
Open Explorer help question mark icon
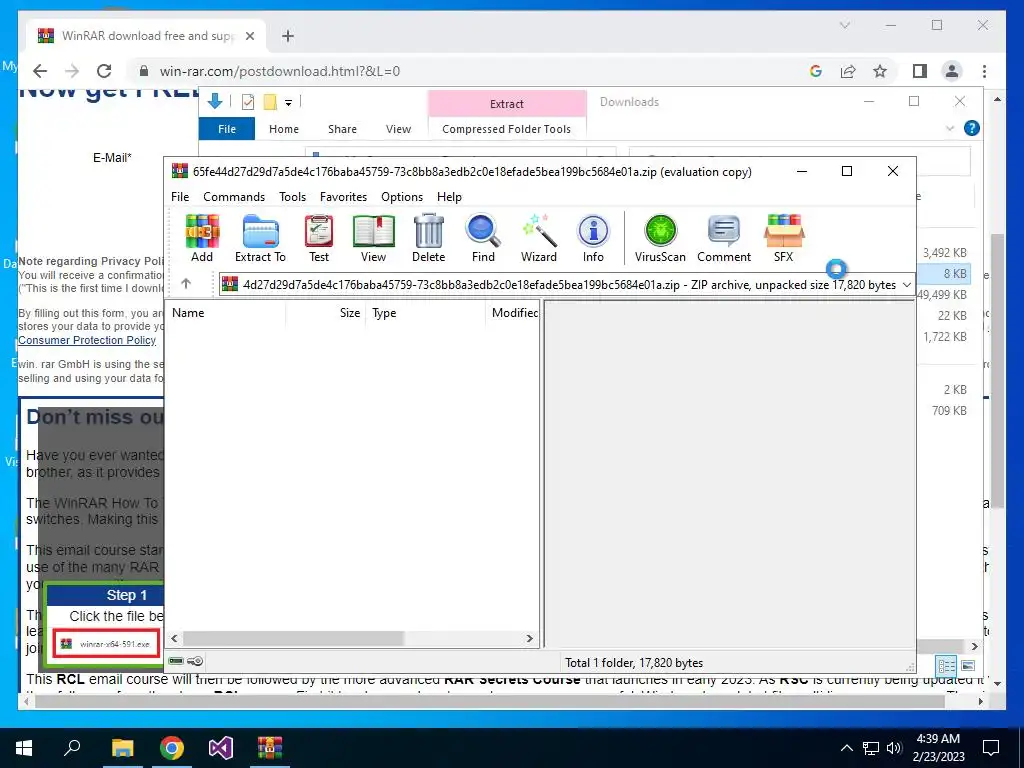[971, 128]
